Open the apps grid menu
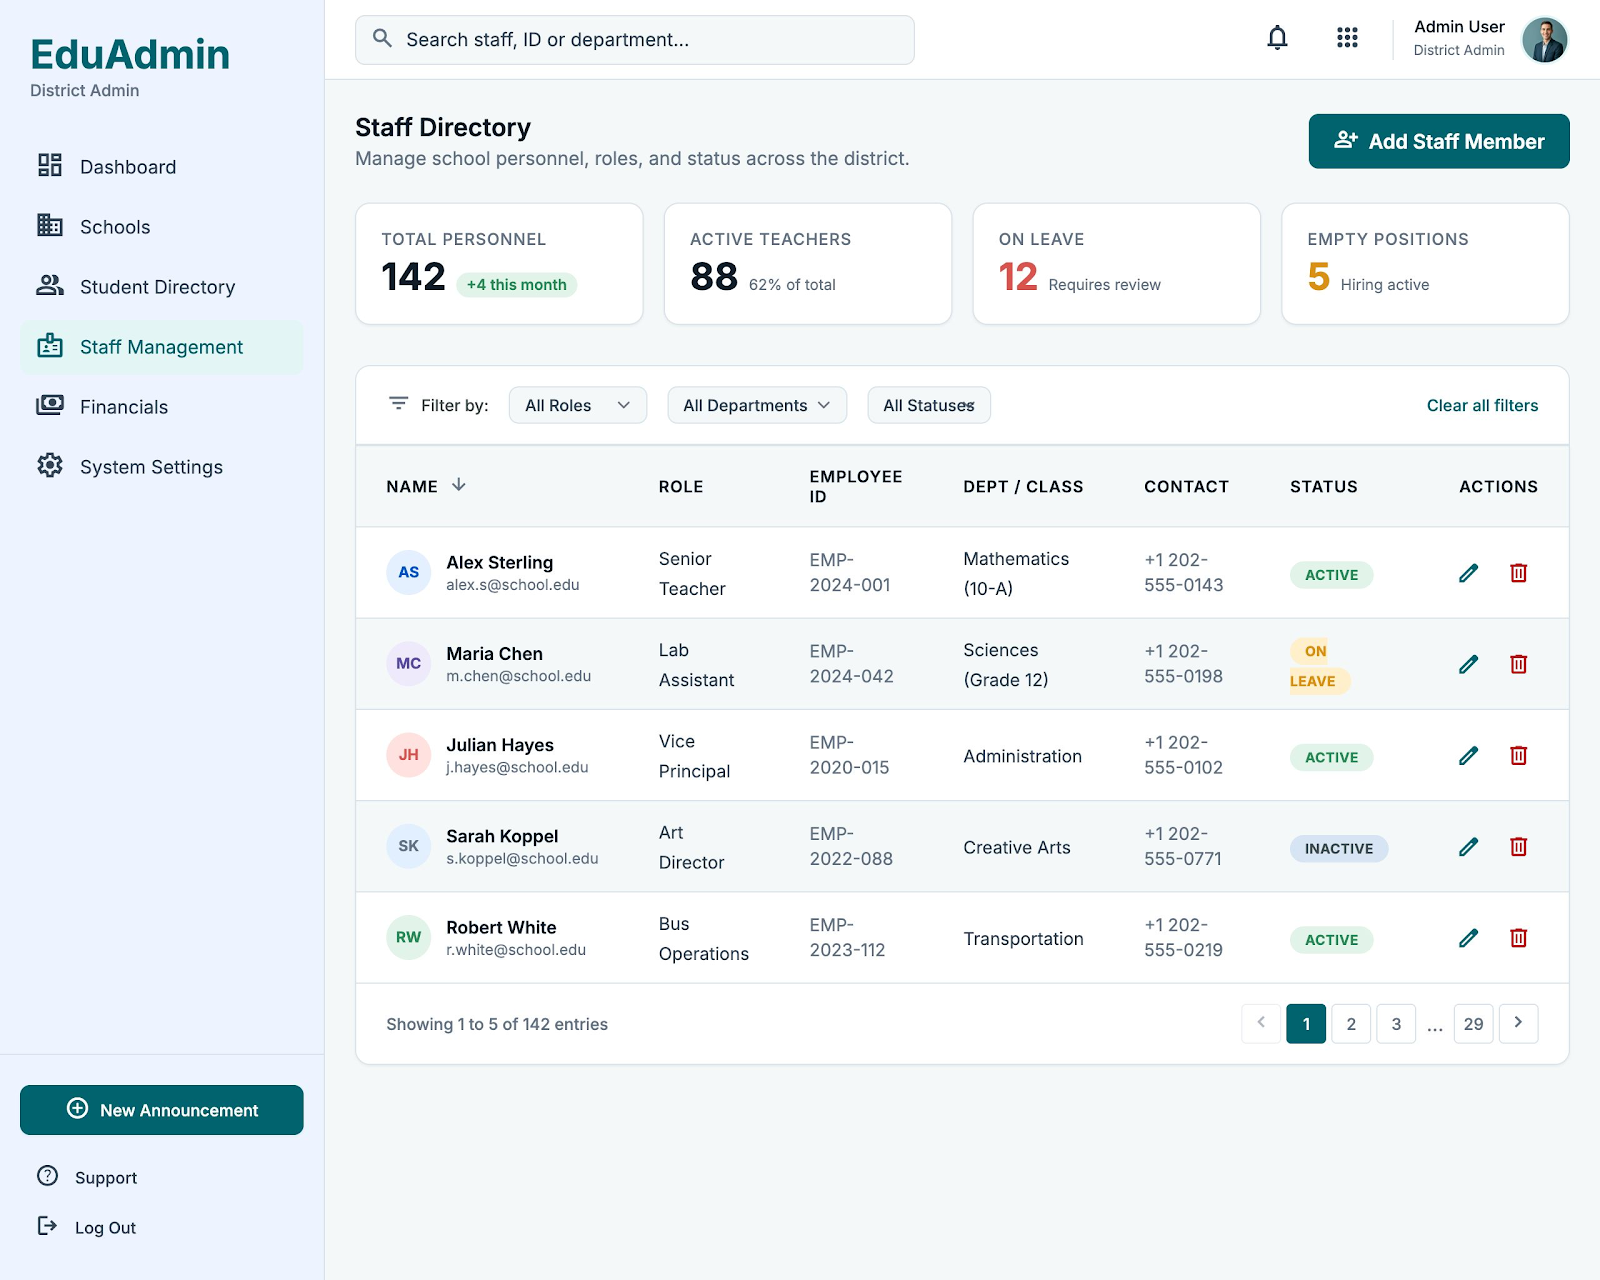Screen dimensions: 1600x1280 click(x=1347, y=39)
